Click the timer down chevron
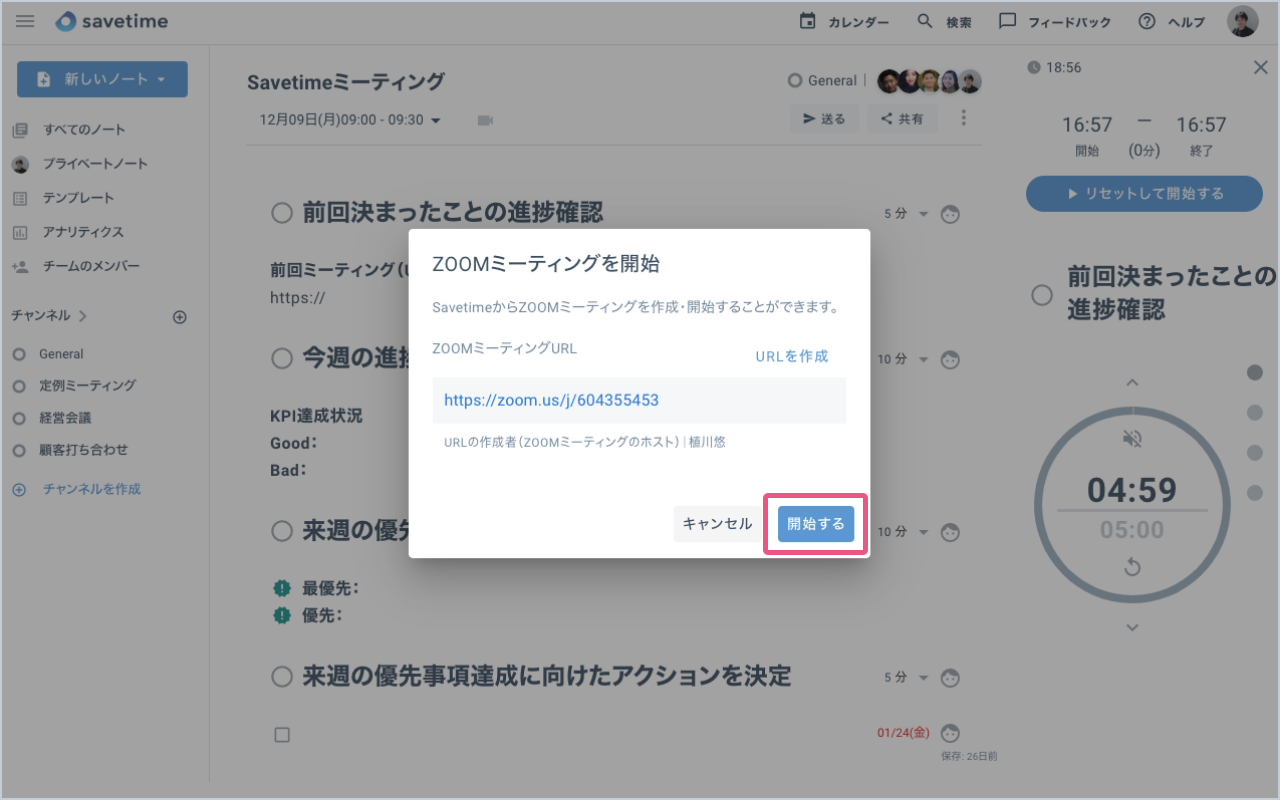 [1132, 627]
